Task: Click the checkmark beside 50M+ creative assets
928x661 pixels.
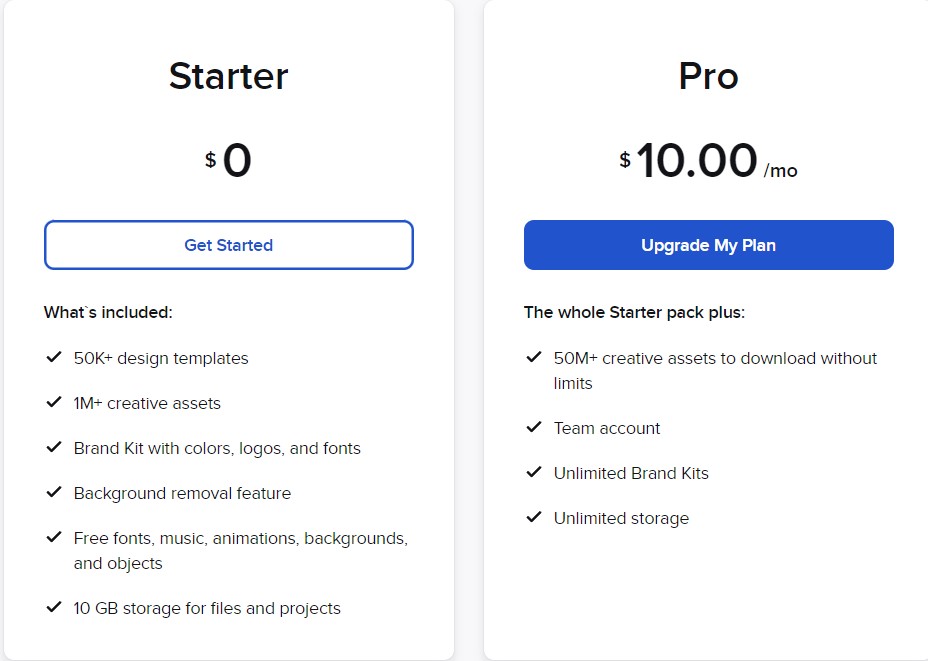Action: pos(534,358)
